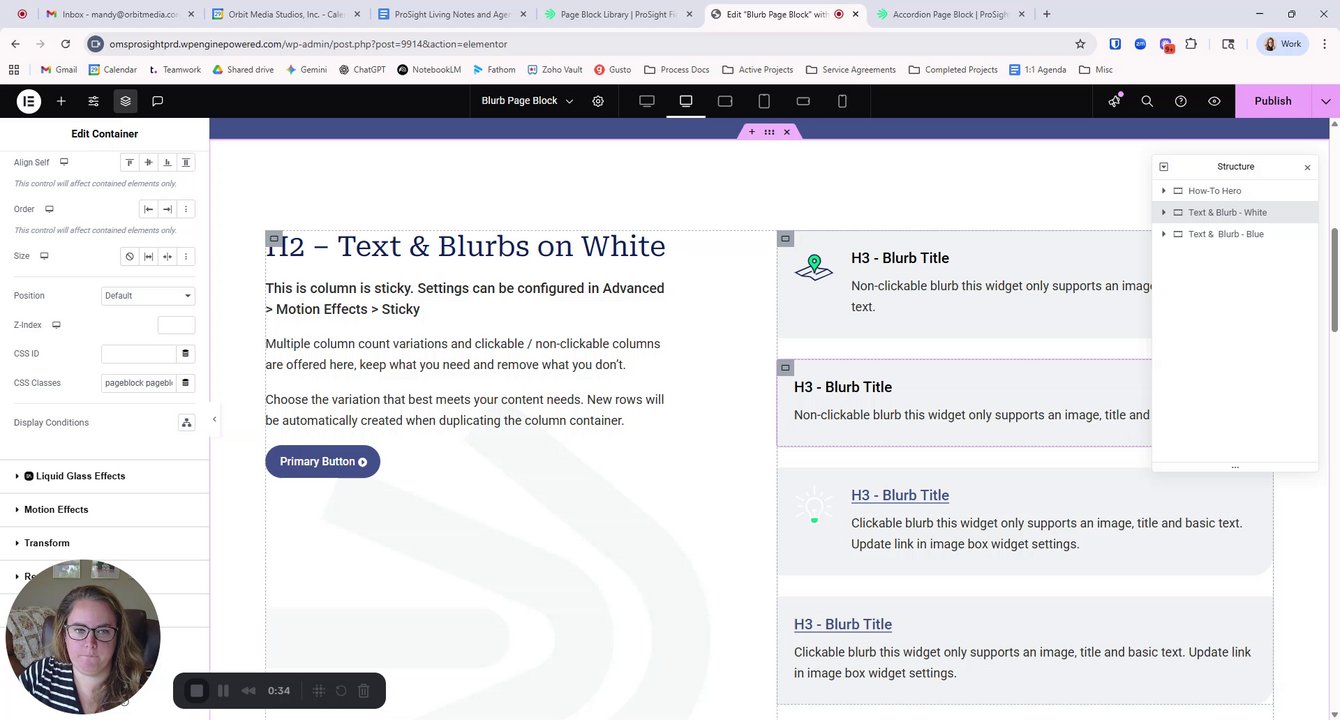
Task: Expand Liquid Glass Effects section
Action: pos(104,476)
